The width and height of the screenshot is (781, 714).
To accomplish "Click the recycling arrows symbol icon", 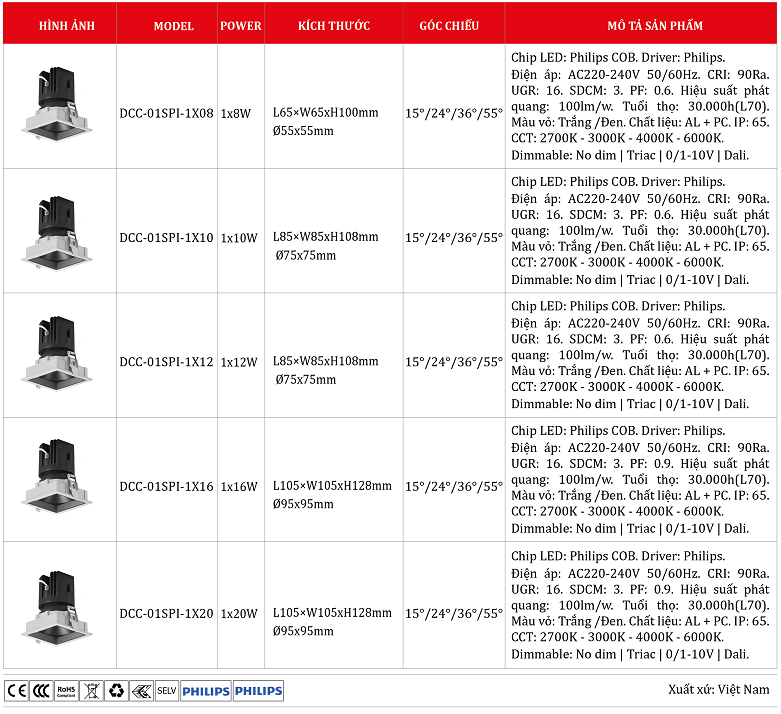I will tap(116, 691).
